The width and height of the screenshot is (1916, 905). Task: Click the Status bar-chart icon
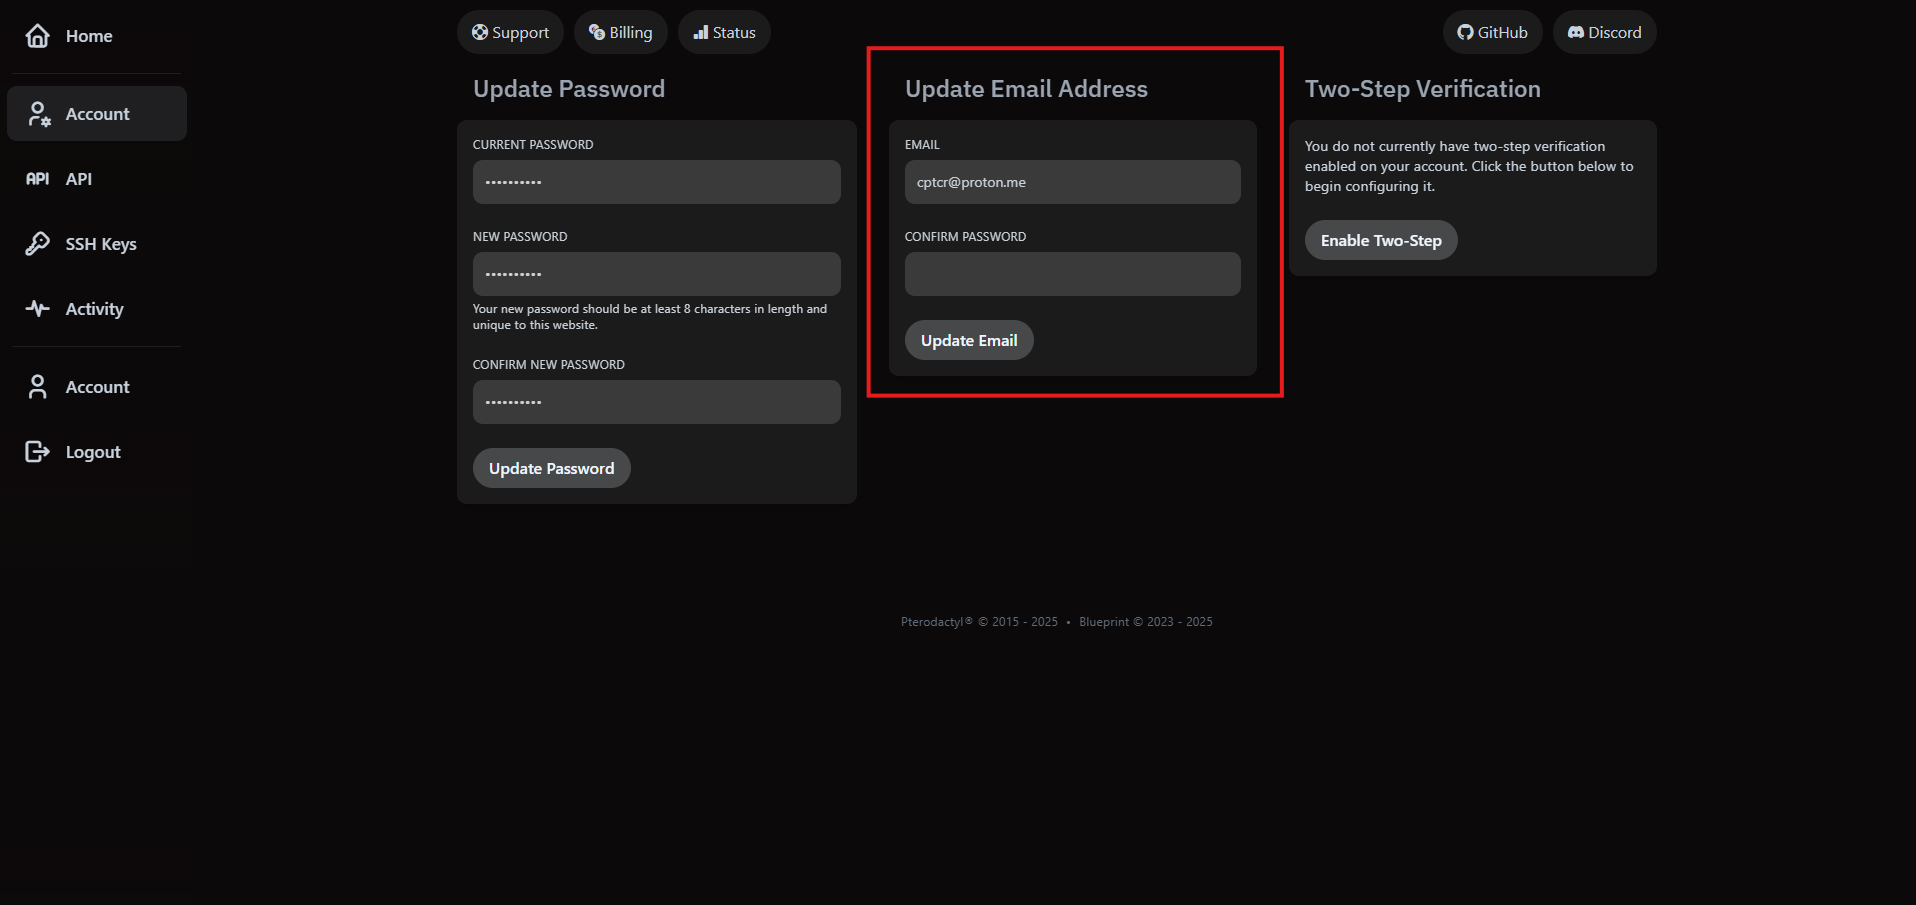(701, 31)
